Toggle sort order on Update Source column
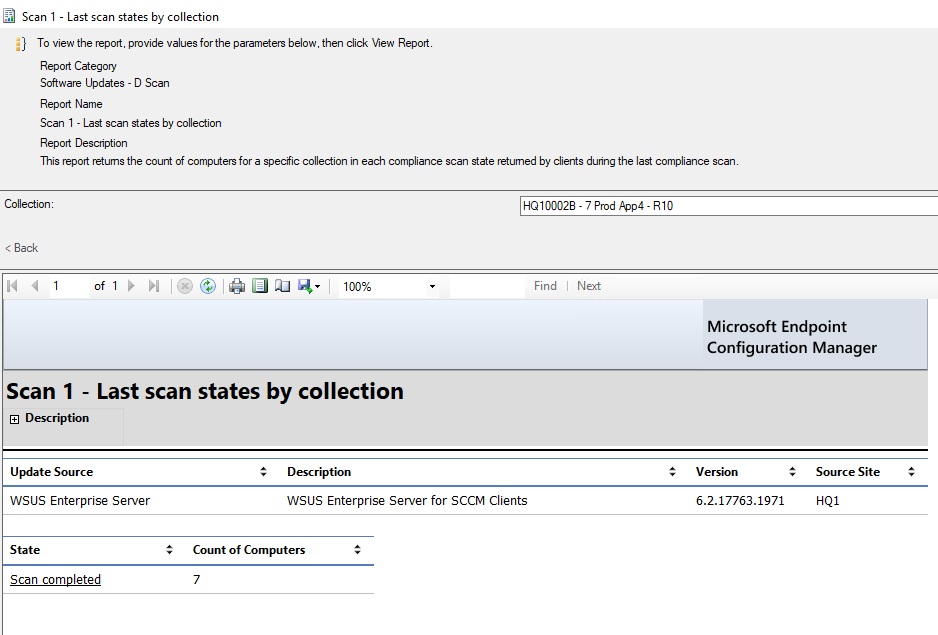 coord(263,471)
